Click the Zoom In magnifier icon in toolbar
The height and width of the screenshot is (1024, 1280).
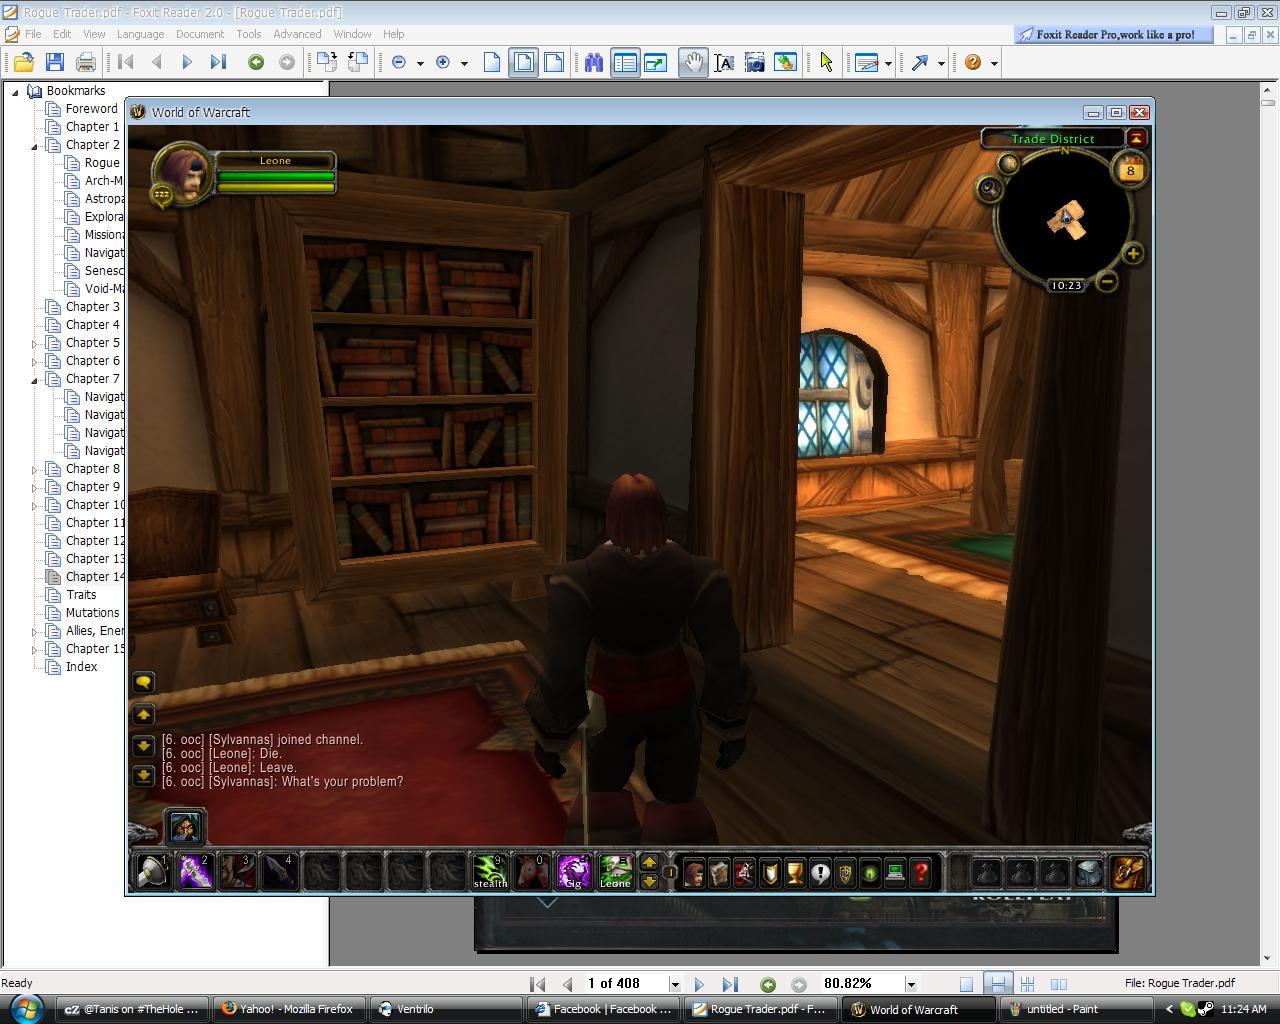443,62
